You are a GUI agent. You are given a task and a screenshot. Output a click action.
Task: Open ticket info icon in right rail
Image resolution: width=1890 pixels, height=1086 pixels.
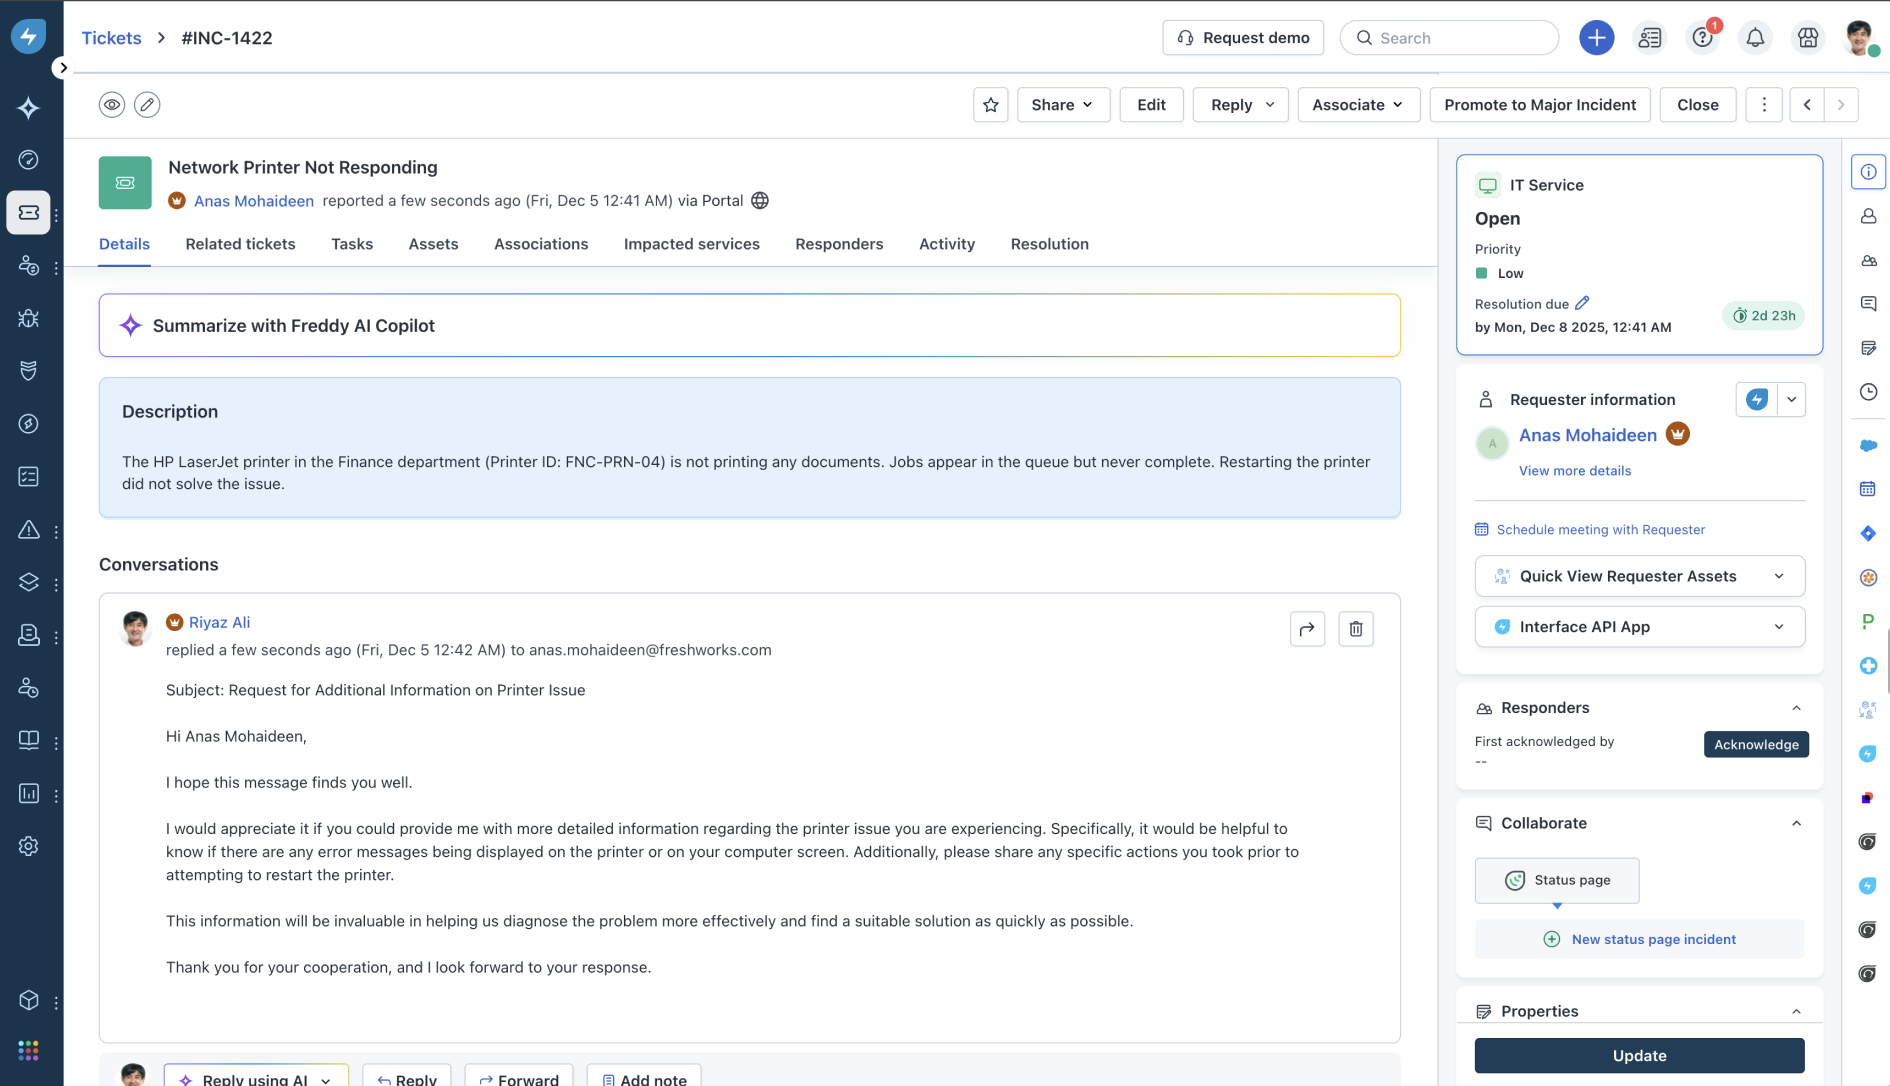coord(1867,172)
